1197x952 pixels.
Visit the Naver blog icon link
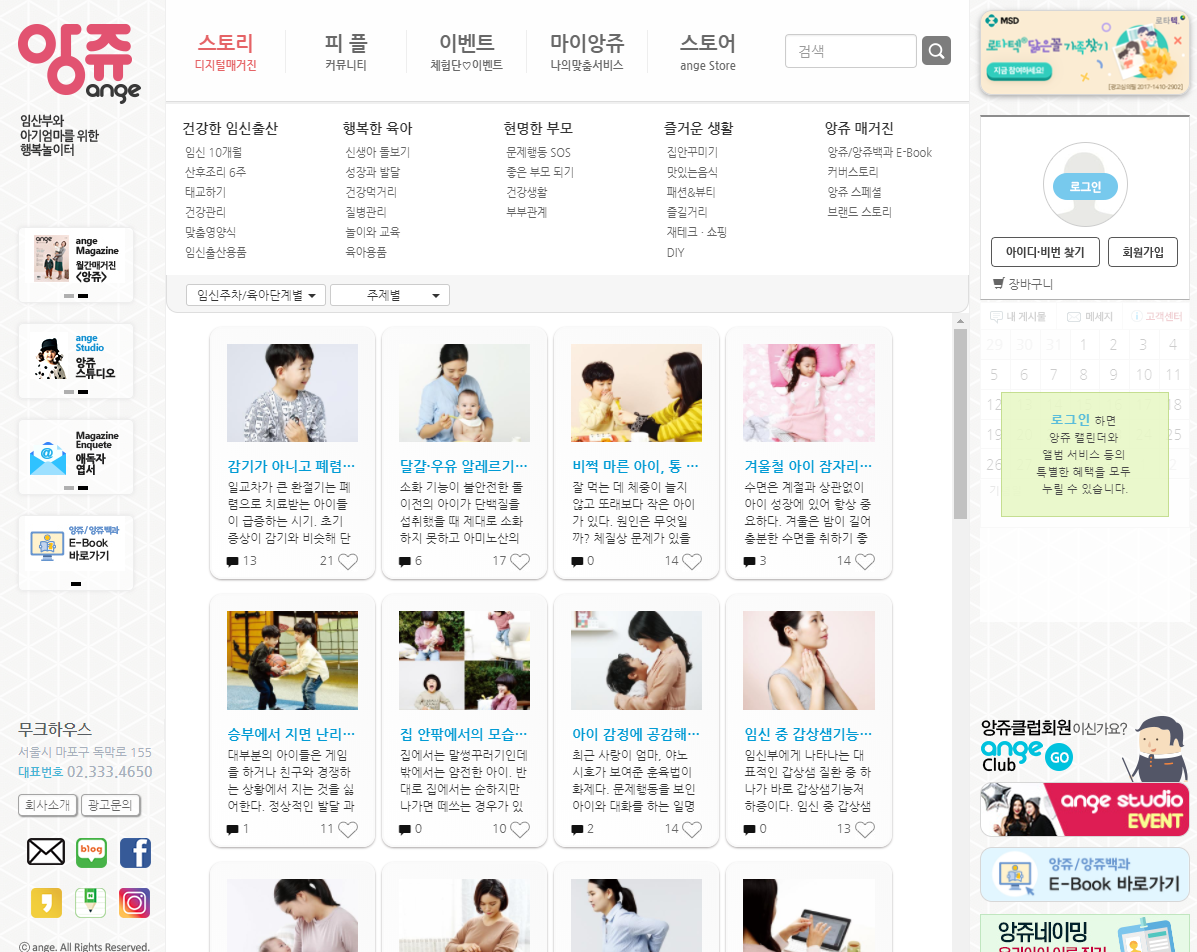click(91, 852)
